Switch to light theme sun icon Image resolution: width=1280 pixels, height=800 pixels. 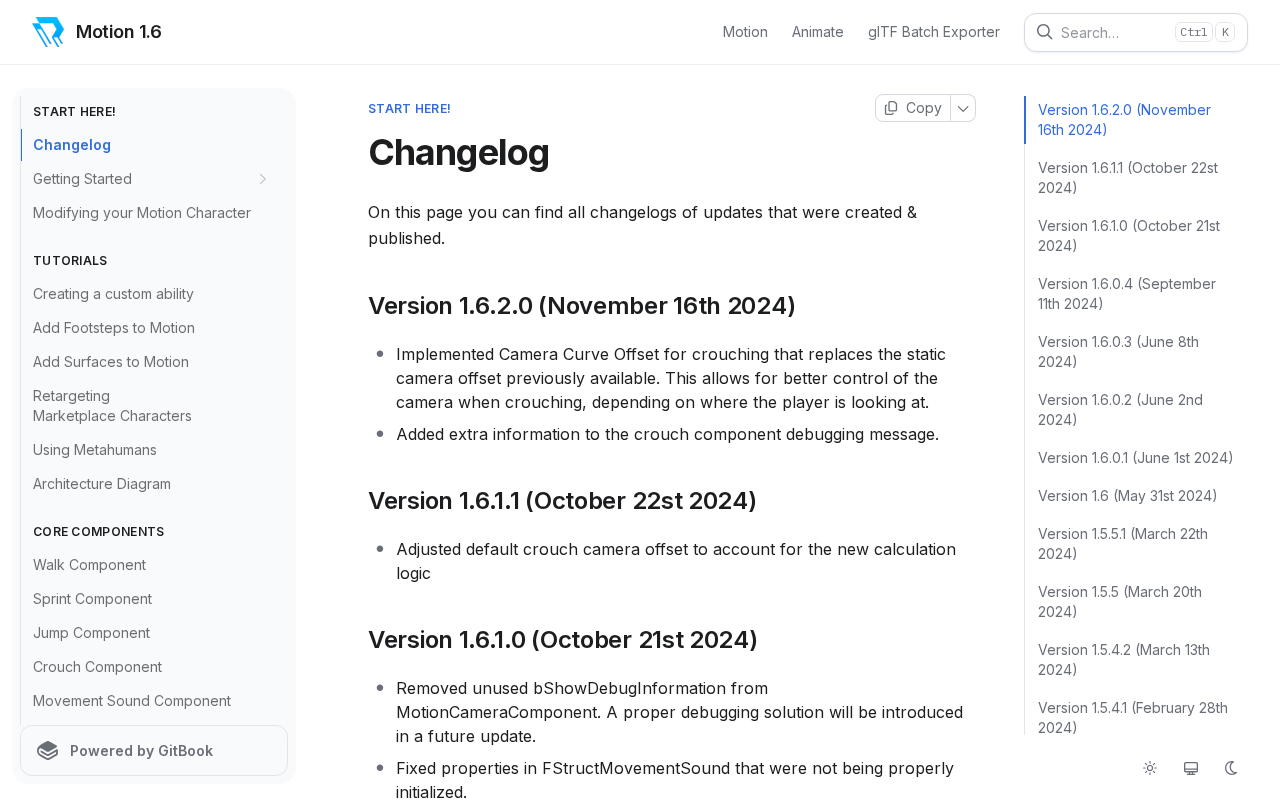coord(1150,768)
